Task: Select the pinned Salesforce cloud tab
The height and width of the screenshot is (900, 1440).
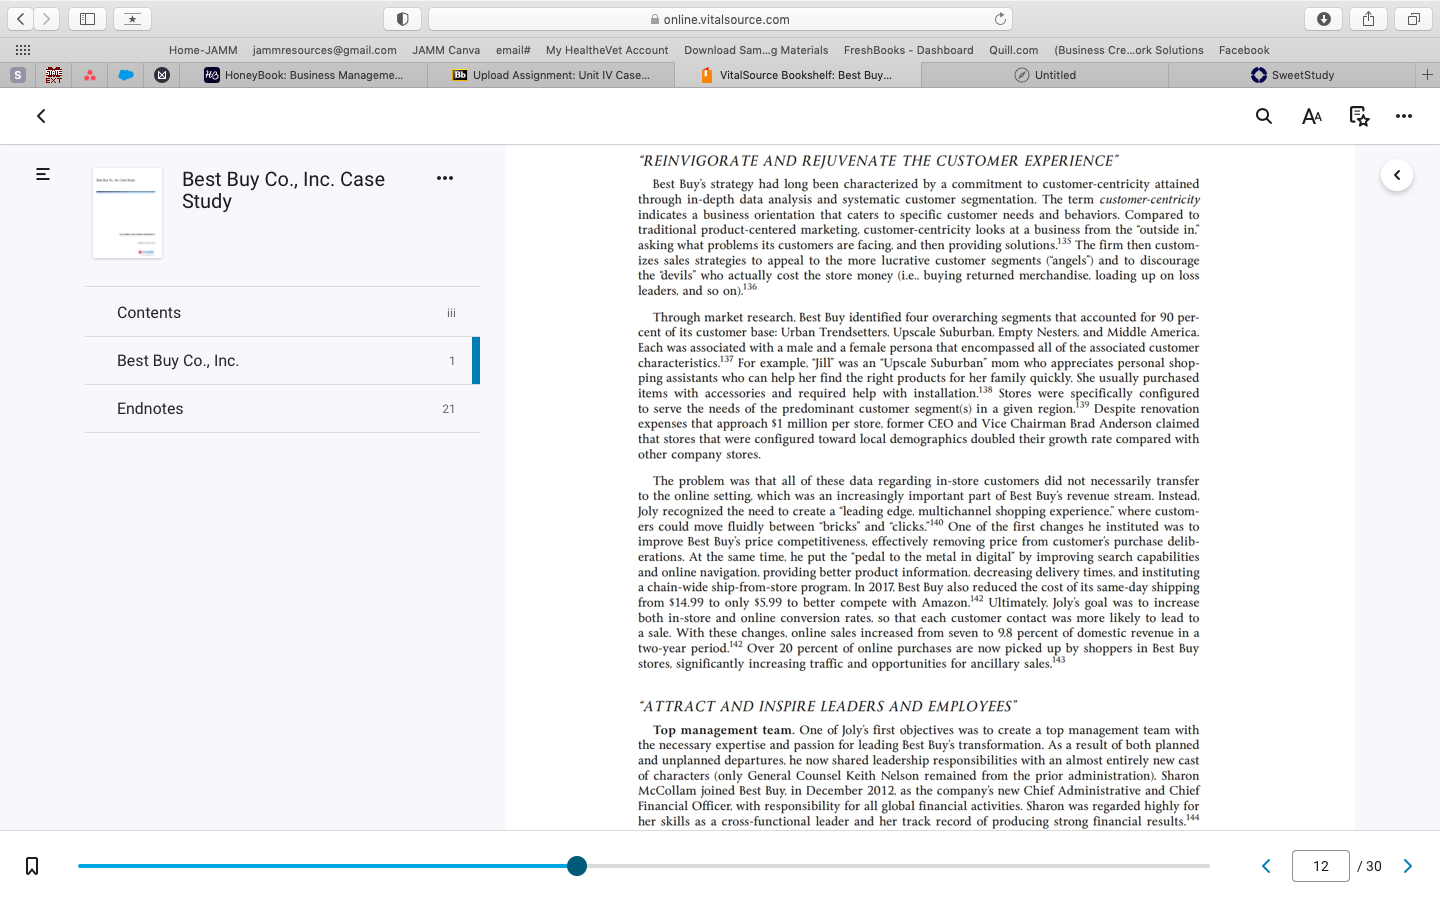Action: pyautogui.click(x=126, y=75)
